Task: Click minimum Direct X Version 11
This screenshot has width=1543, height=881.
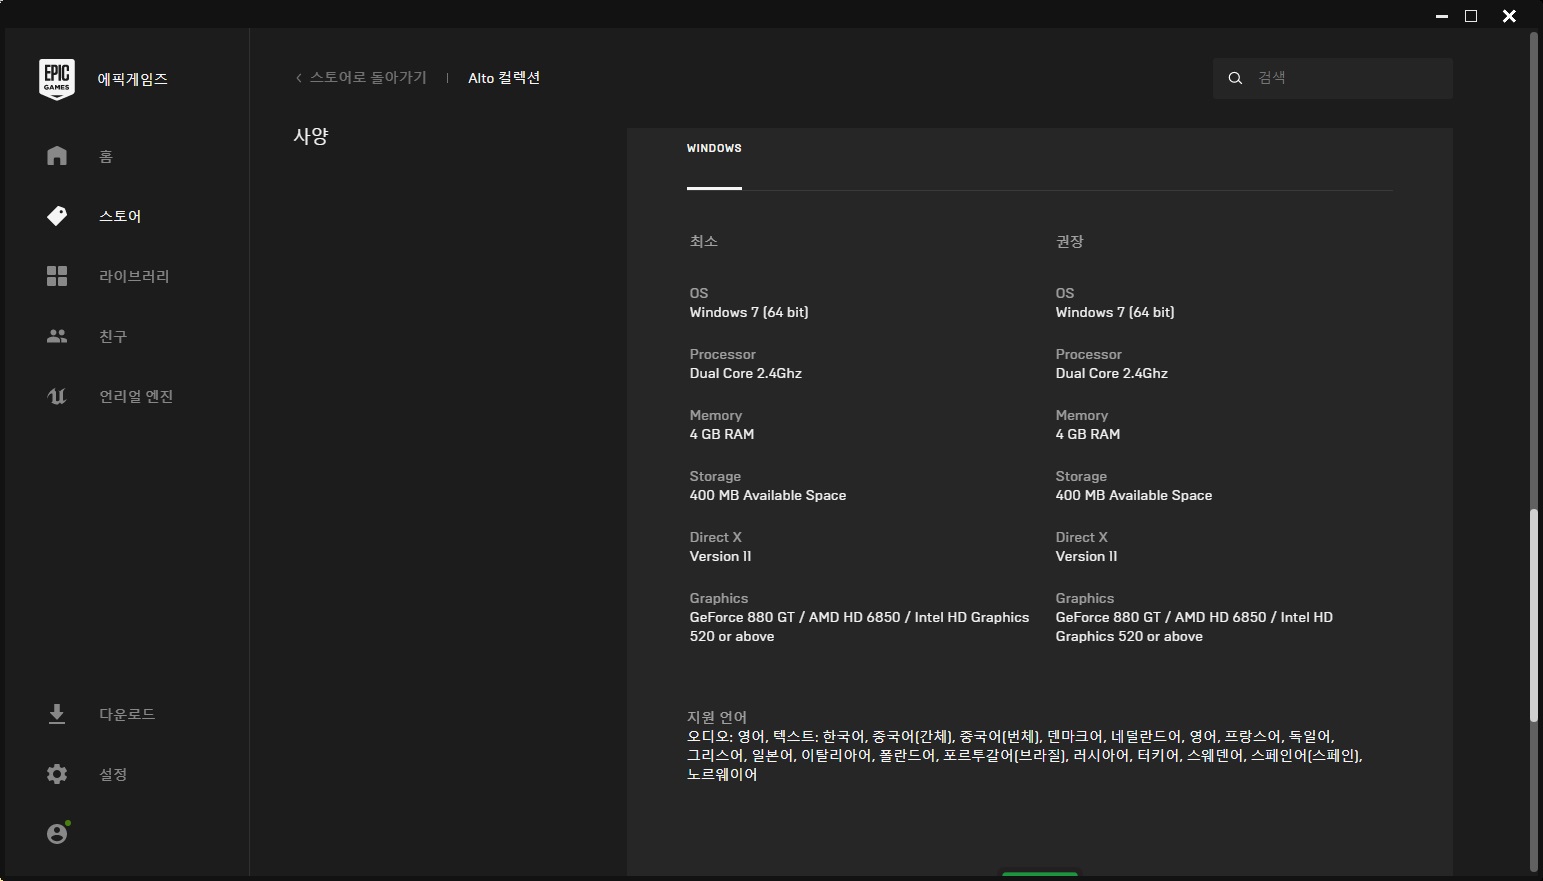Action: [720, 556]
